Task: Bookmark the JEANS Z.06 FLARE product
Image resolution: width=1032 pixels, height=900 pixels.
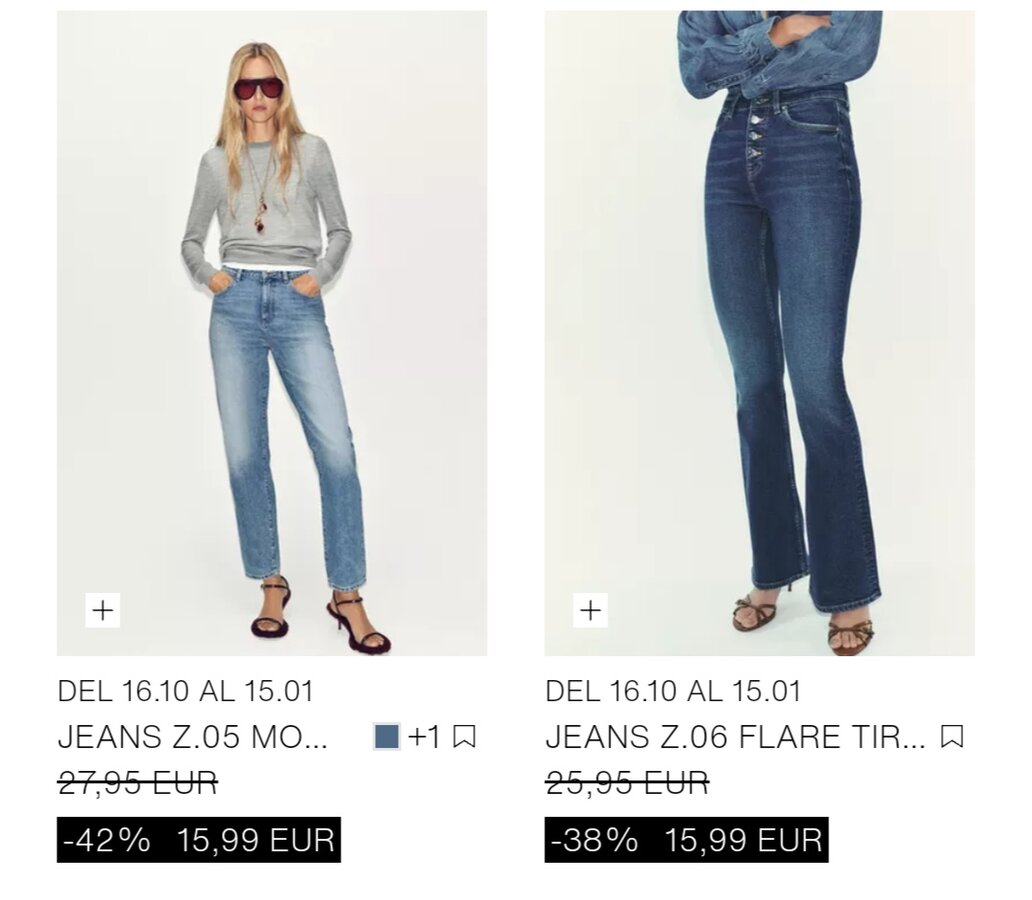Action: tap(952, 736)
